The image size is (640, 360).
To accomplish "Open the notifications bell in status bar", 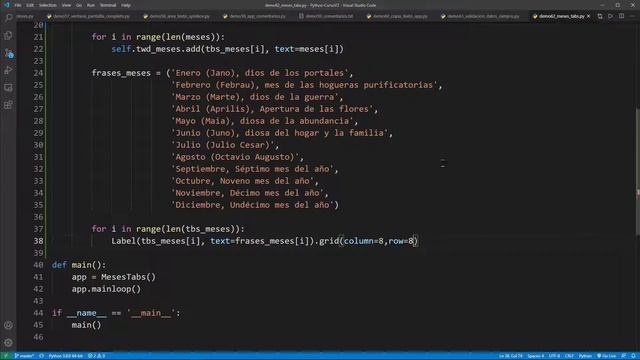I will tap(633, 356).
